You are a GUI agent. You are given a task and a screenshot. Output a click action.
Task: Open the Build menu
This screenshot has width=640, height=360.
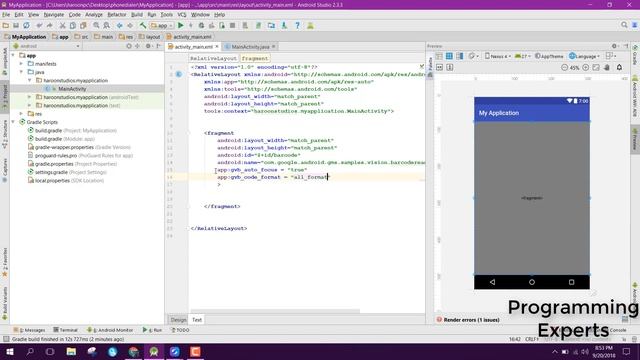pyautogui.click(x=137, y=15)
